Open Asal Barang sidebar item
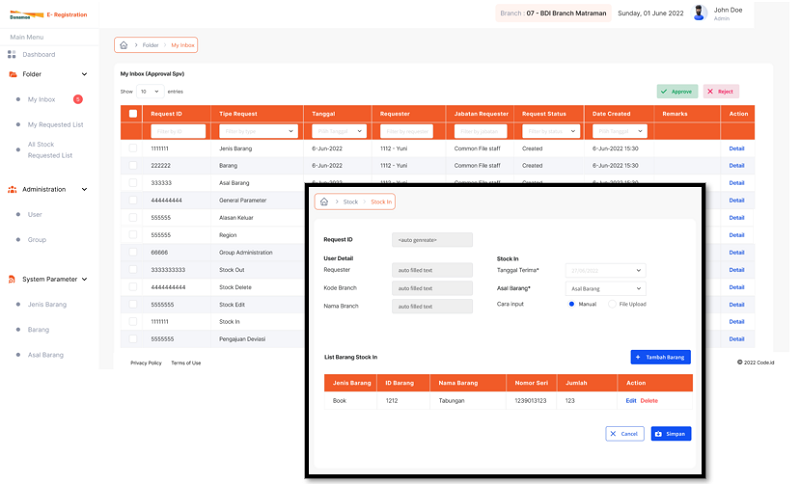Screen dimensions: 800x484 (45, 354)
